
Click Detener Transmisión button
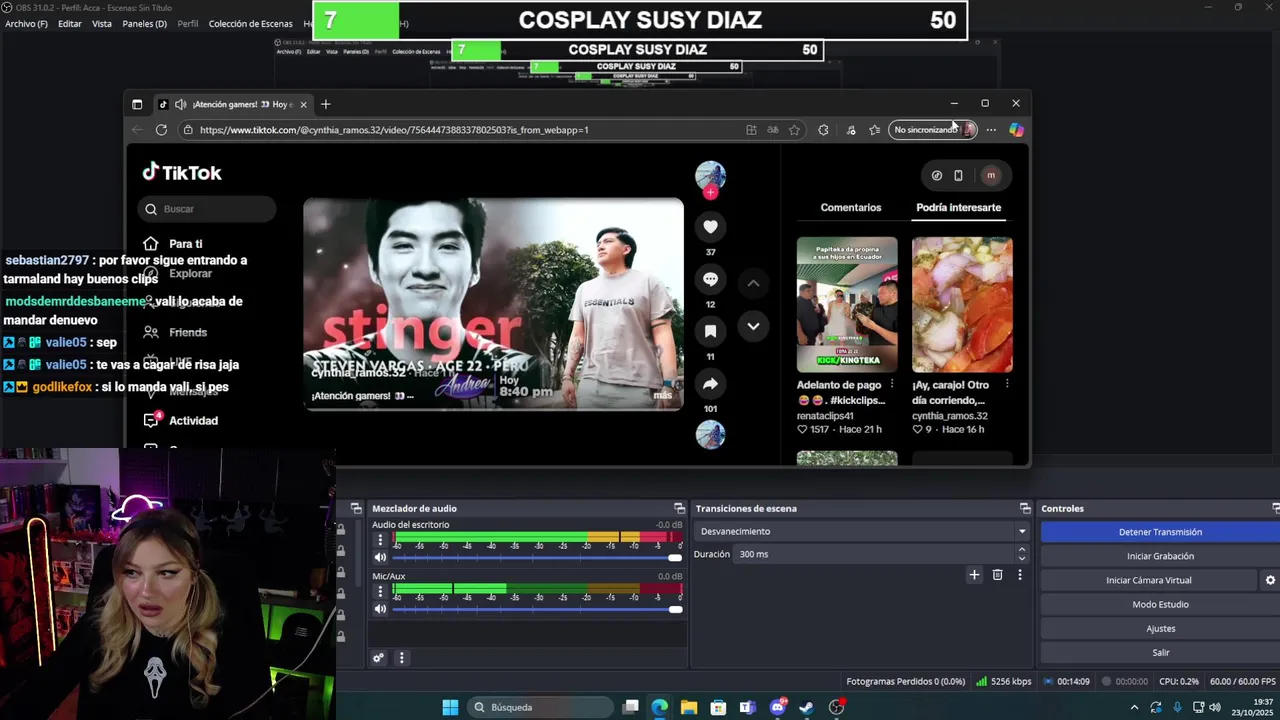click(1160, 532)
